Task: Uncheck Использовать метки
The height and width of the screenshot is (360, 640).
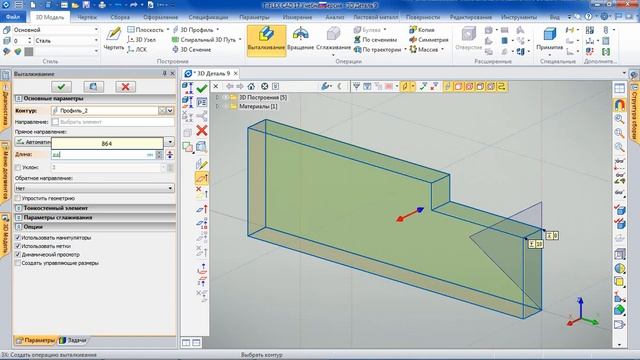Action: tap(18, 246)
